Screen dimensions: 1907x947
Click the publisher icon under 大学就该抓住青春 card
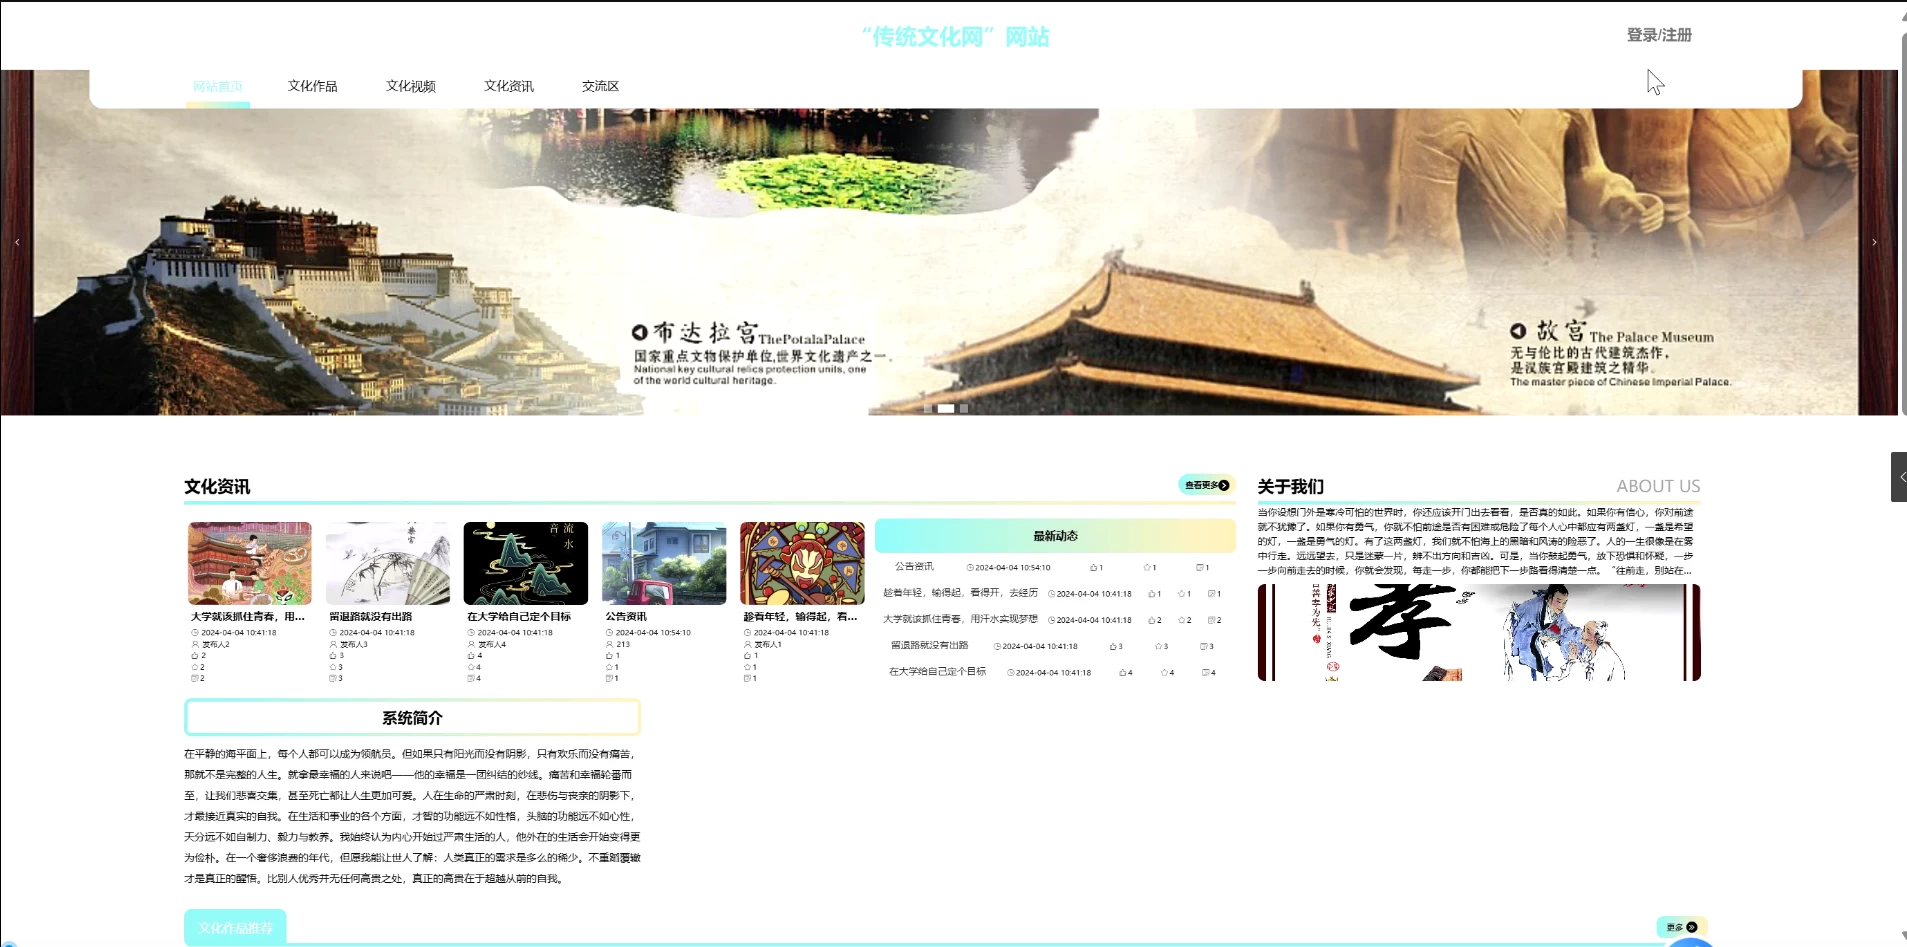point(195,644)
